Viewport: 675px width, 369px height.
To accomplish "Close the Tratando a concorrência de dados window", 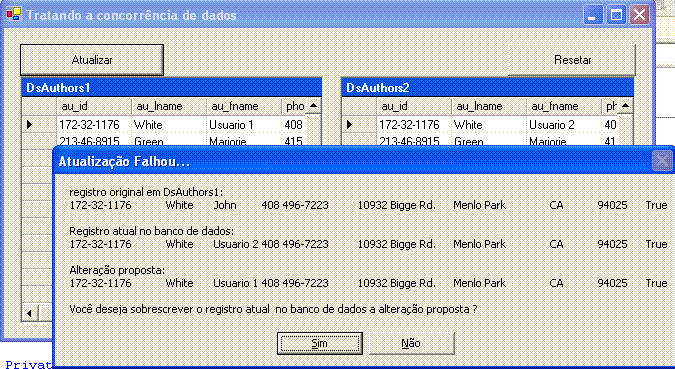I will tap(639, 15).
